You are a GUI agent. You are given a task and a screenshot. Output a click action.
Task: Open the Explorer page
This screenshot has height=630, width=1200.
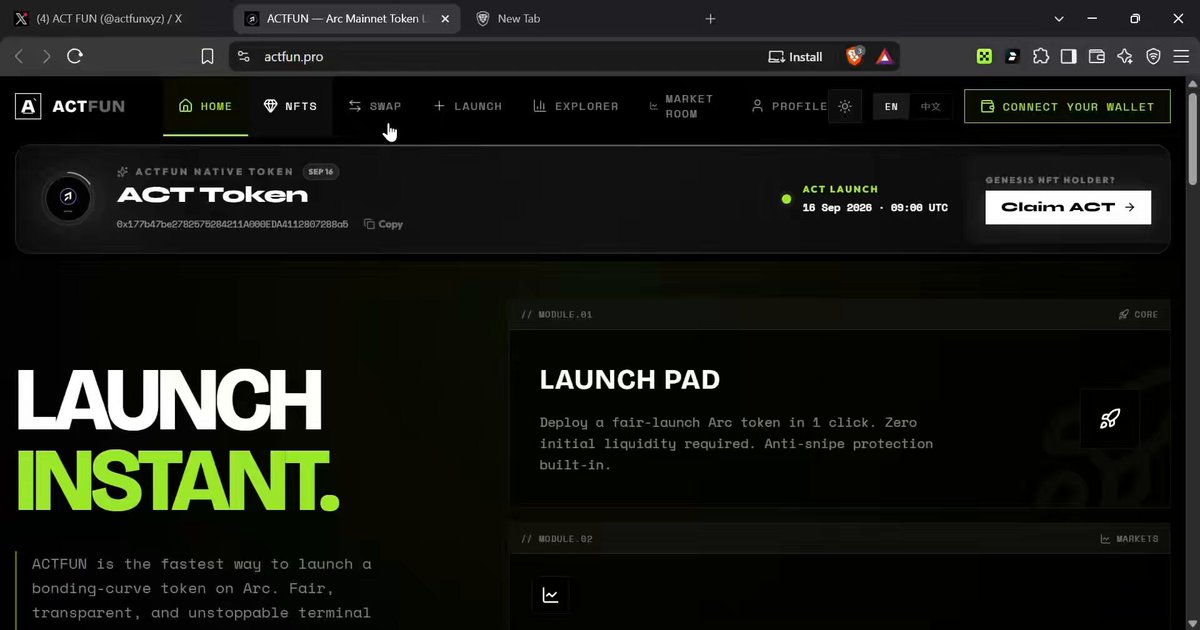point(576,106)
